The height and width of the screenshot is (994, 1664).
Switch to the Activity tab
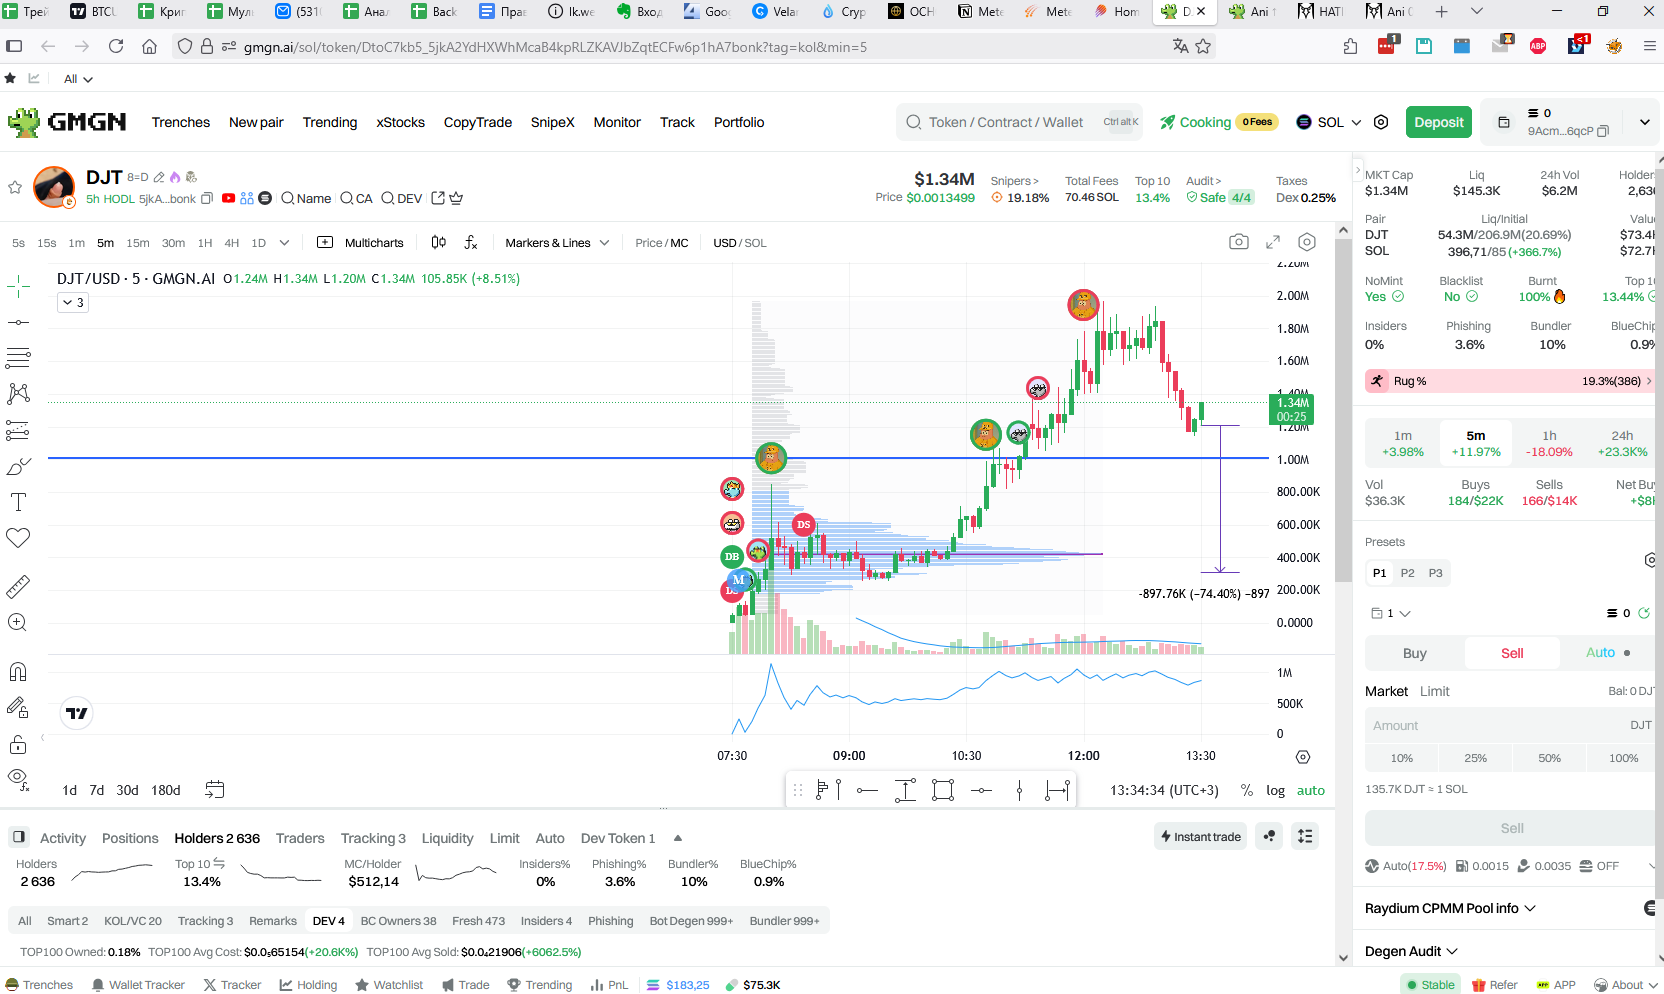(63, 838)
